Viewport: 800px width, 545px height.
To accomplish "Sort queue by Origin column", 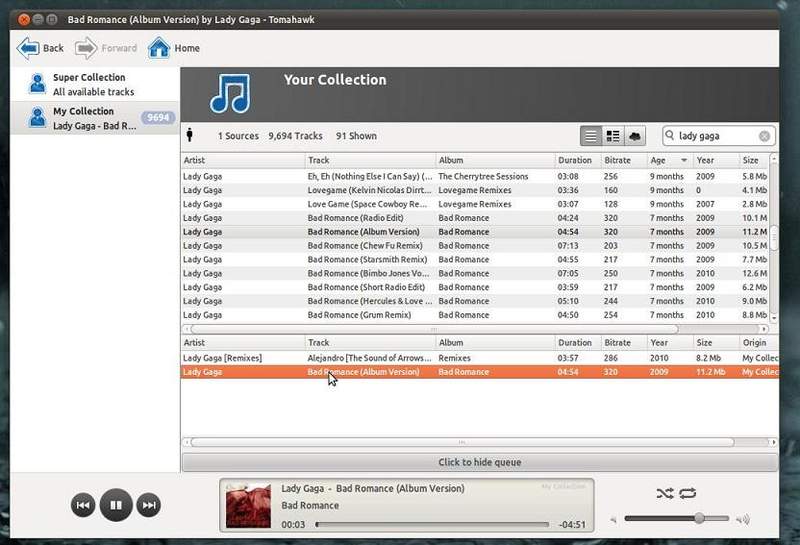I will 759,342.
